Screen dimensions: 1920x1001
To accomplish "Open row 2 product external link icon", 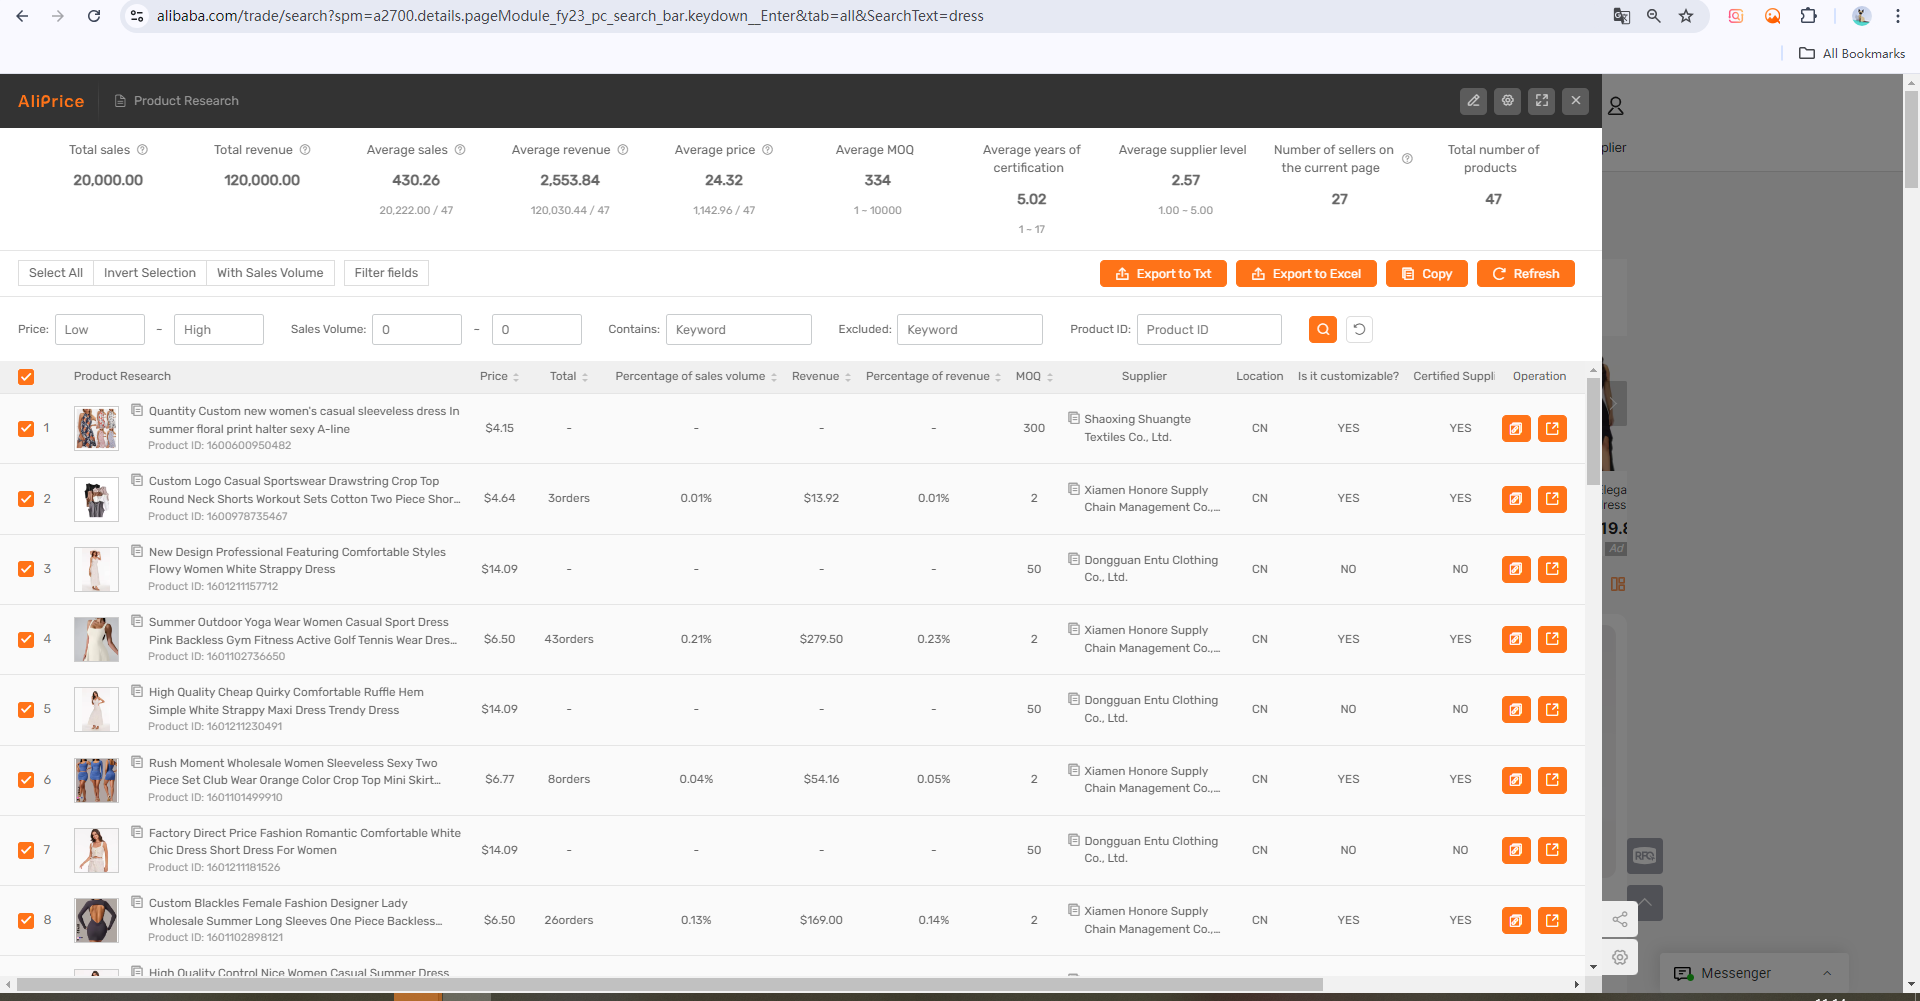I will 1552,499.
